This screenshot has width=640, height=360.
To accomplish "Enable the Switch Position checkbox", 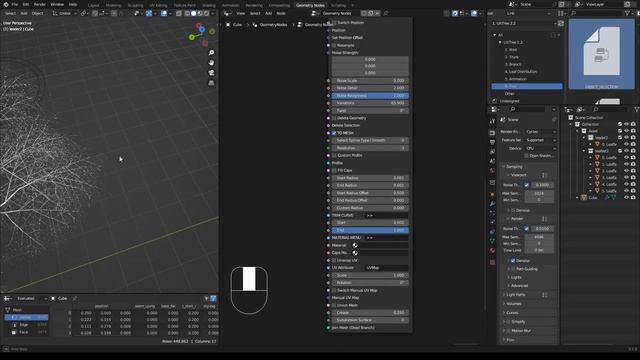I will (334, 22).
